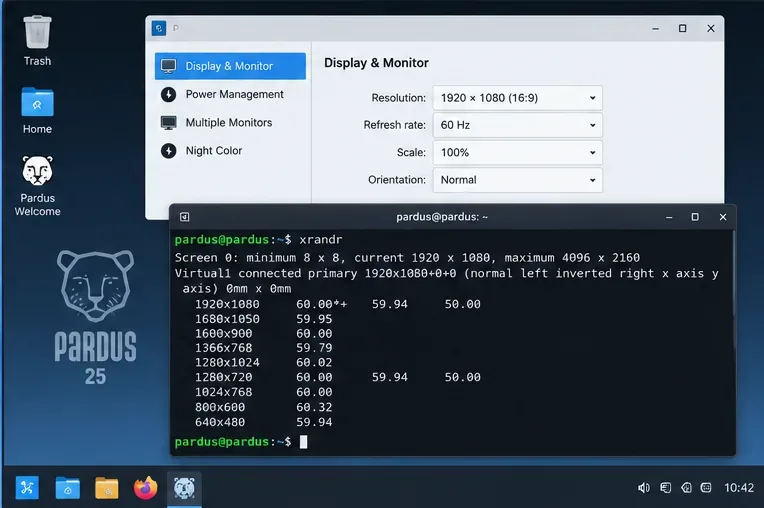Maximize the terminal window
The width and height of the screenshot is (764, 508).
695,217
